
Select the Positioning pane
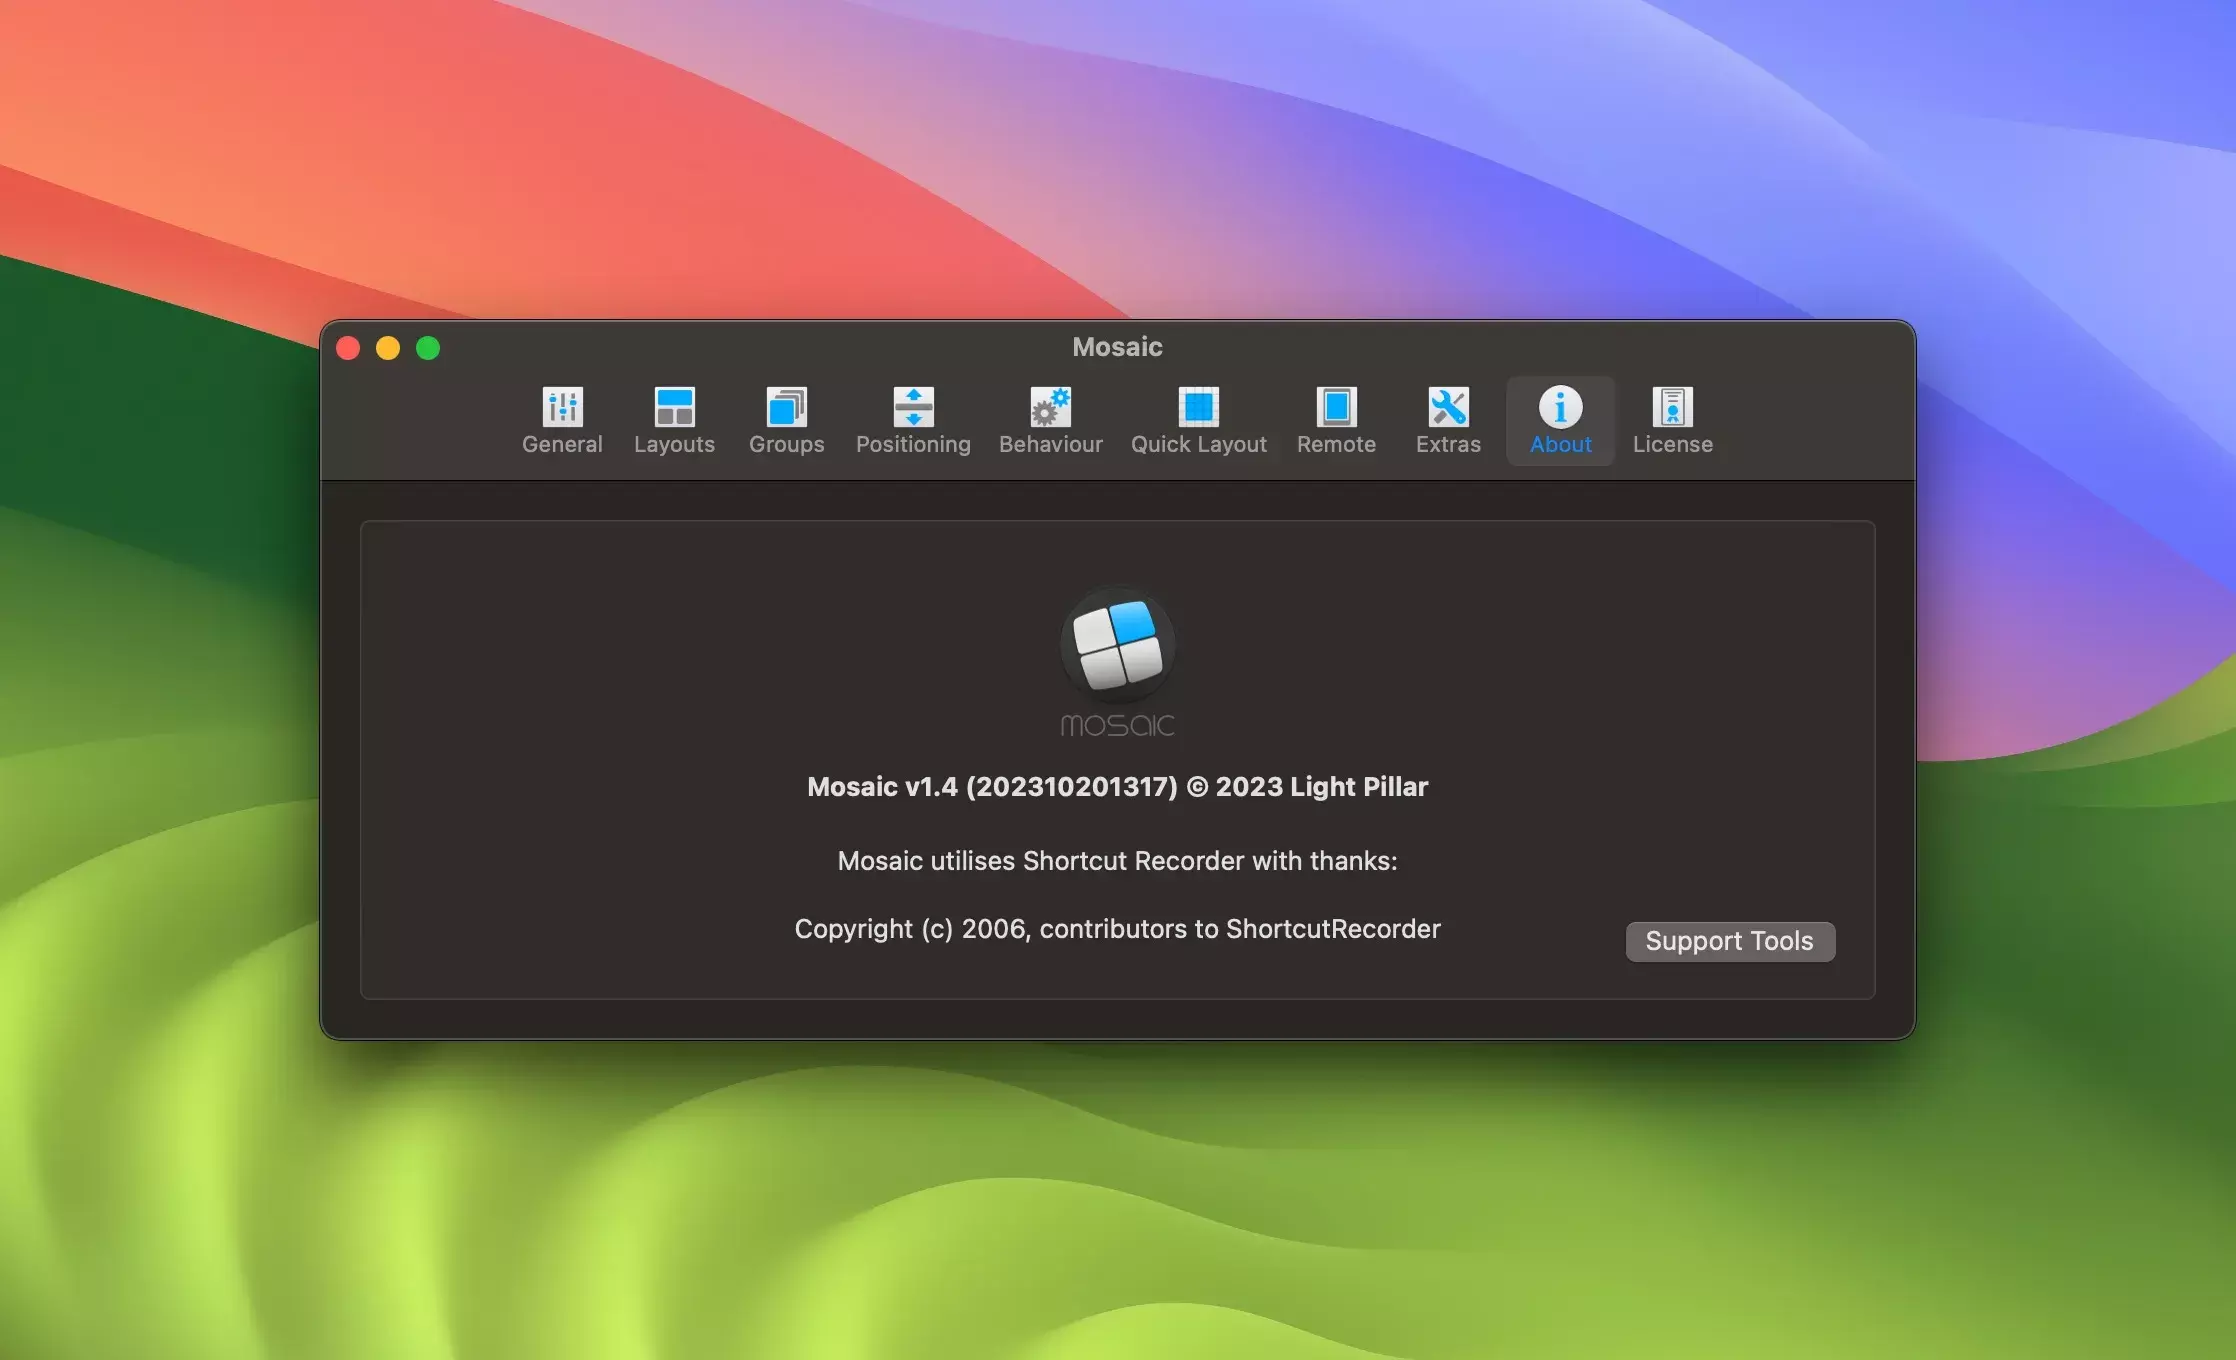point(913,421)
